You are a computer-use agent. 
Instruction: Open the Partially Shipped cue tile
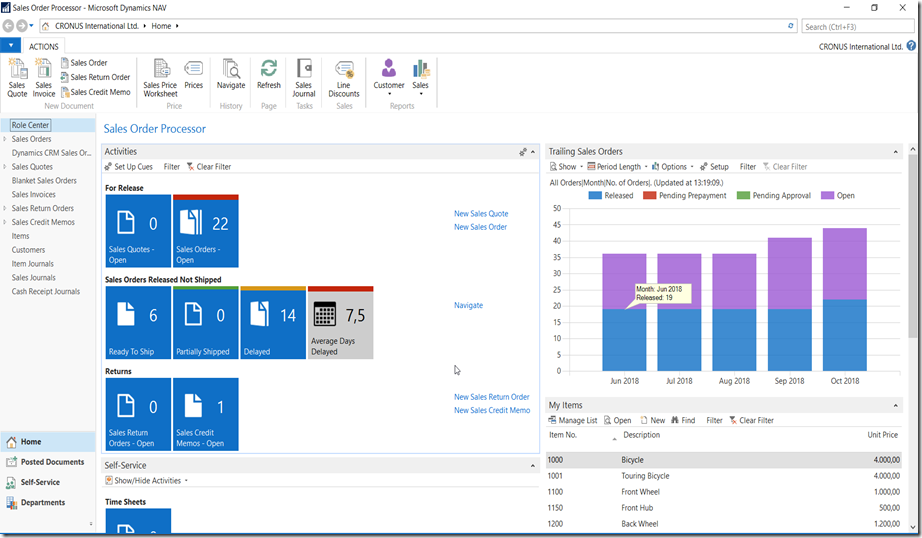click(206, 323)
